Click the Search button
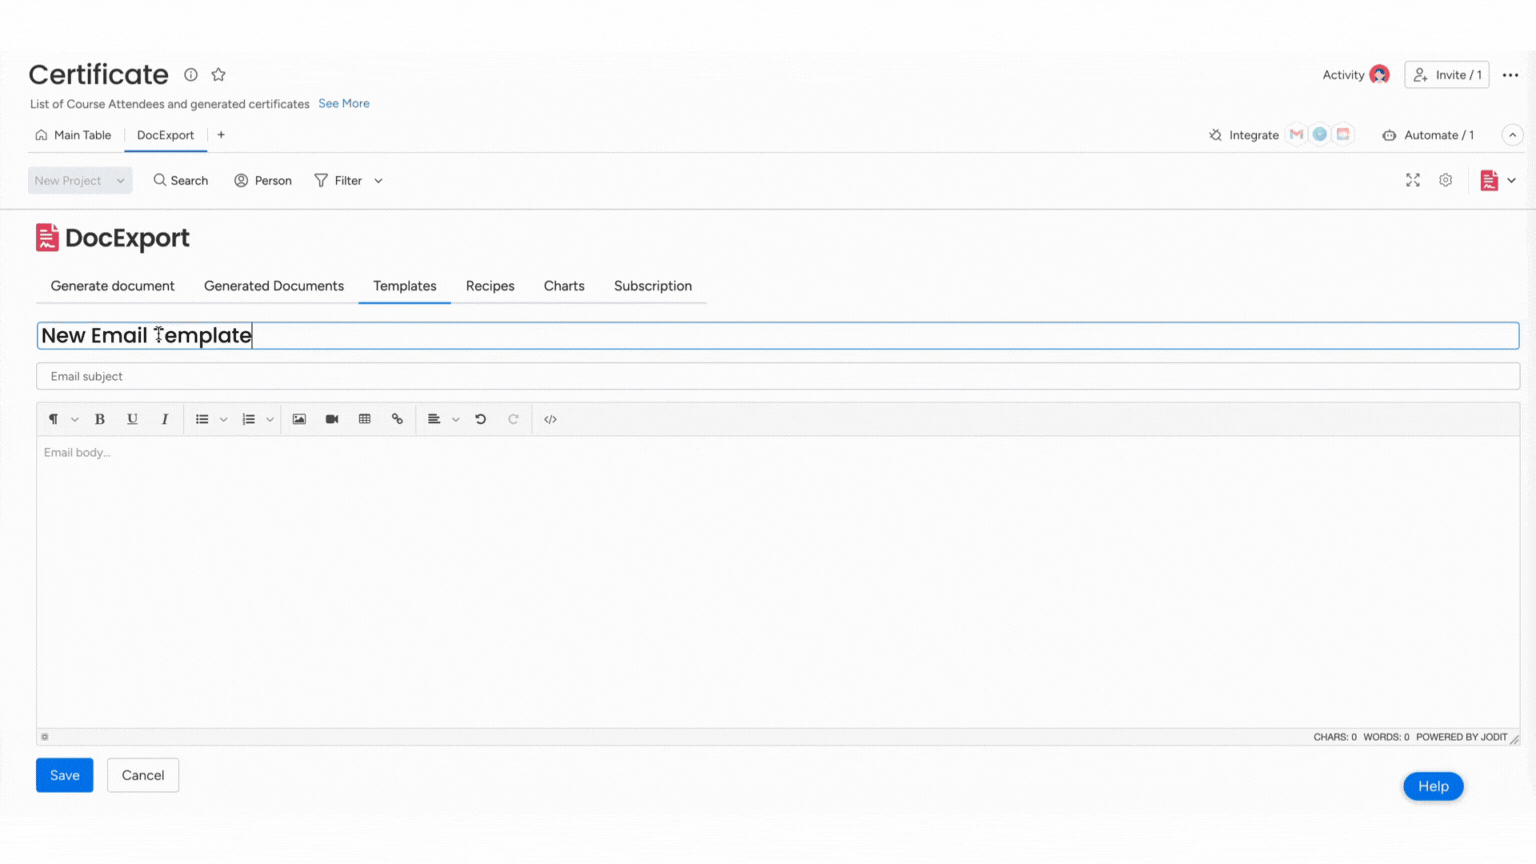The width and height of the screenshot is (1536, 864). [181, 181]
